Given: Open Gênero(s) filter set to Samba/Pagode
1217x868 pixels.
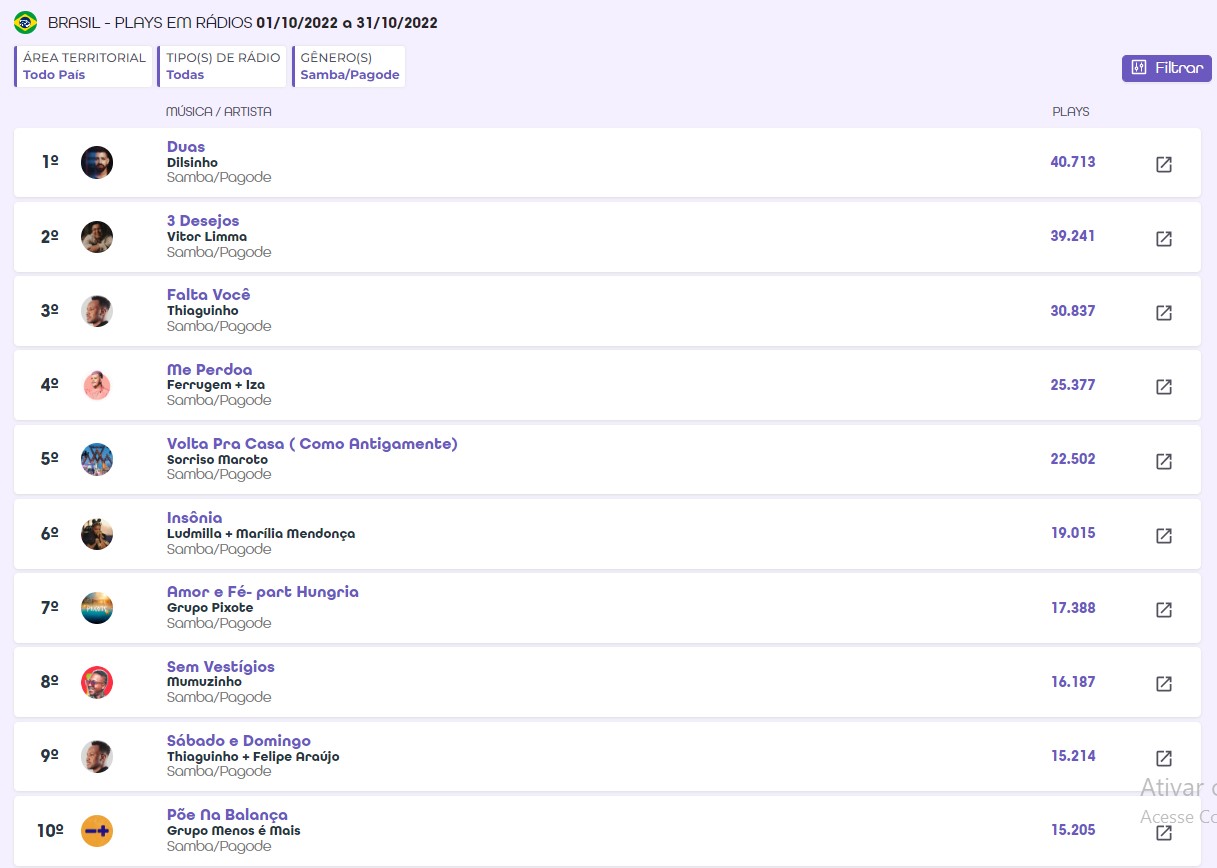Looking at the screenshot, I should click(x=349, y=67).
